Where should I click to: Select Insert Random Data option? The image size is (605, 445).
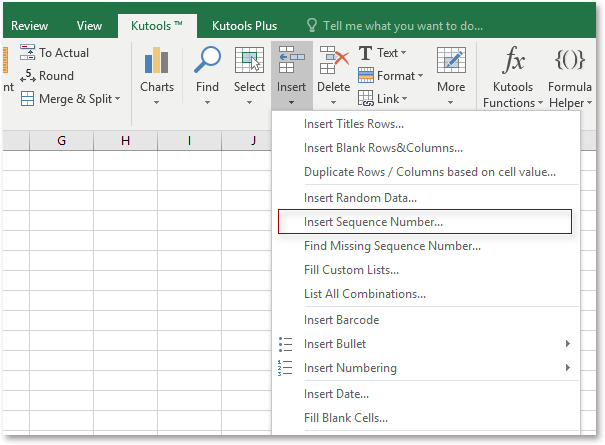(x=360, y=198)
